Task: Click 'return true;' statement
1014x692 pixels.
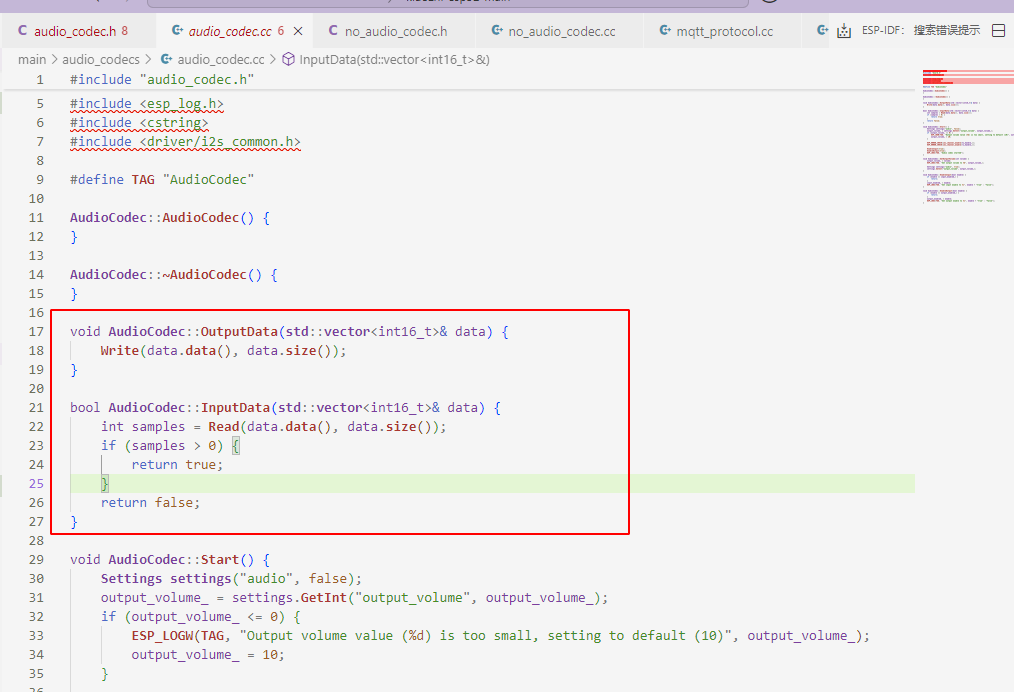Action: point(177,465)
